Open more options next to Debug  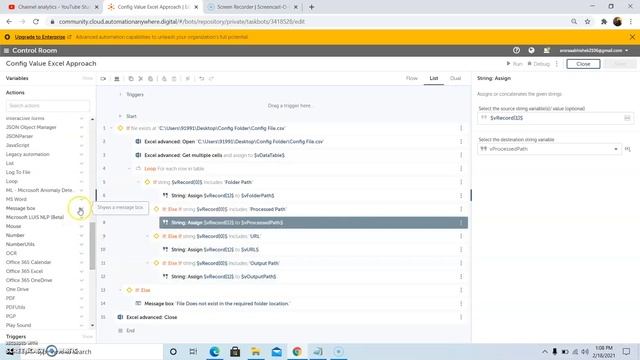pos(557,64)
